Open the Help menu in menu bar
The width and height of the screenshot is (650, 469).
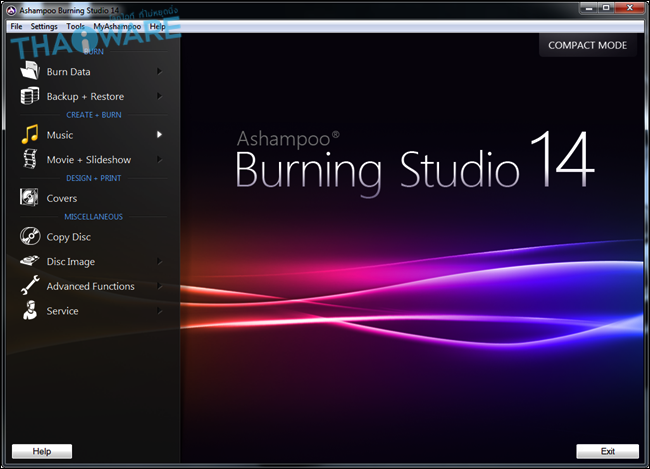(x=157, y=26)
